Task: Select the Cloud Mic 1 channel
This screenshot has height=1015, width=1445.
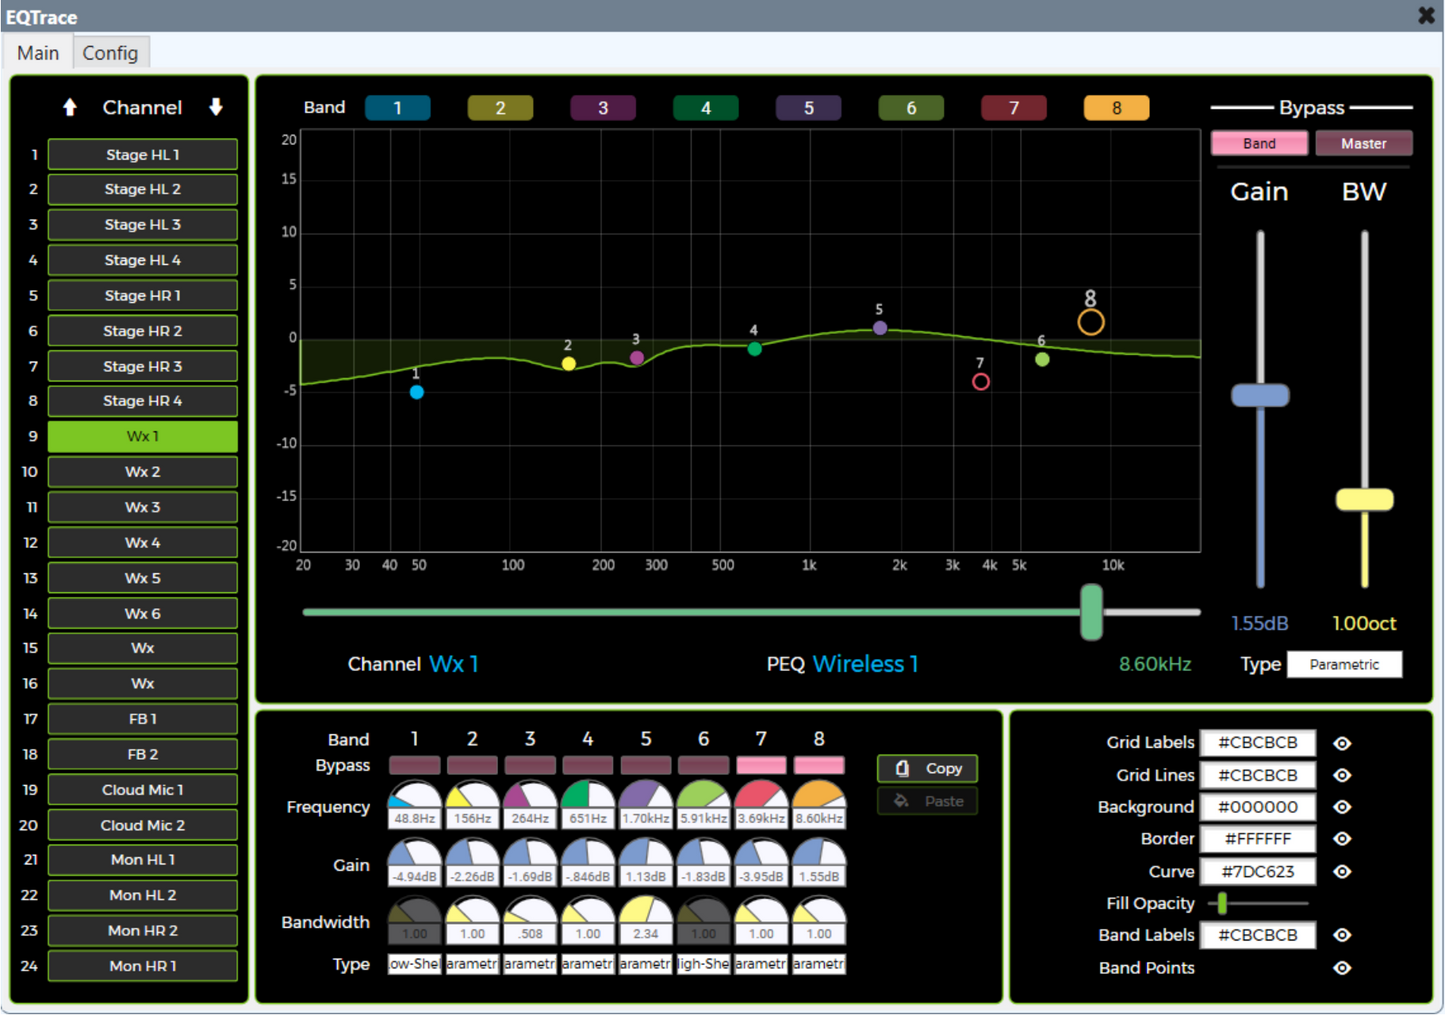Action: (x=143, y=790)
